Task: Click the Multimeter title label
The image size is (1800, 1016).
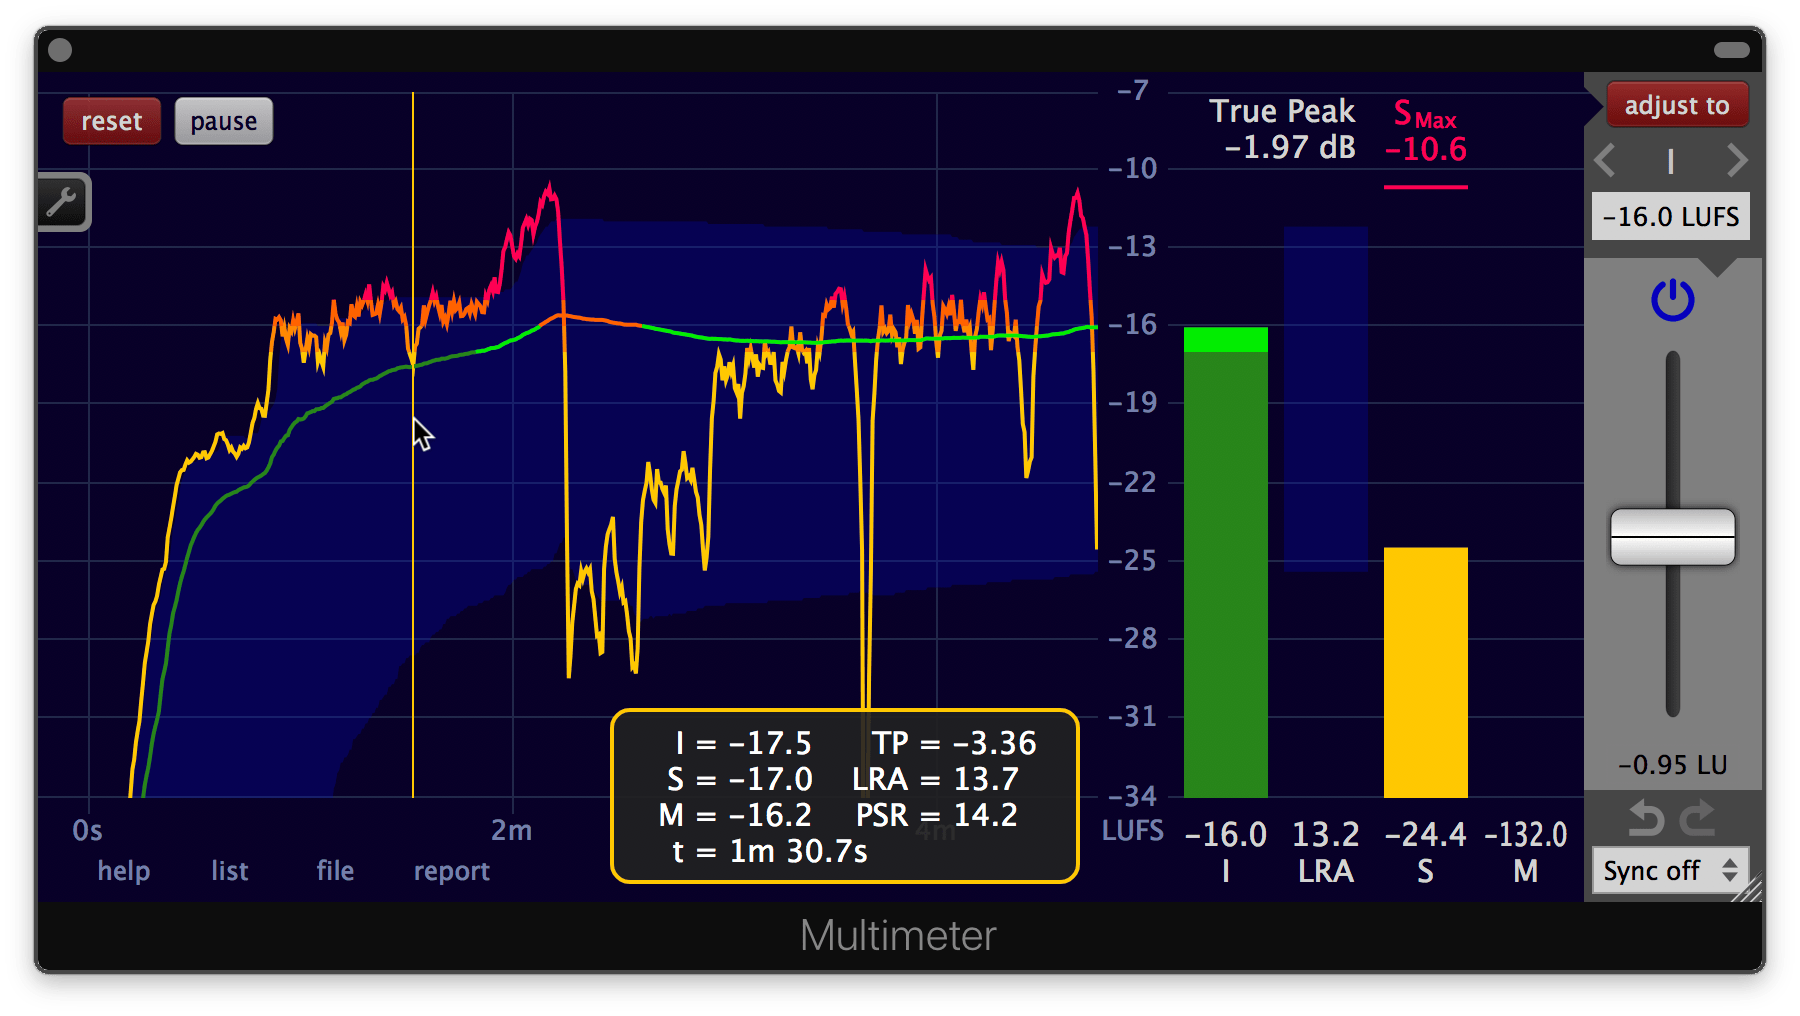Action: coord(898,936)
